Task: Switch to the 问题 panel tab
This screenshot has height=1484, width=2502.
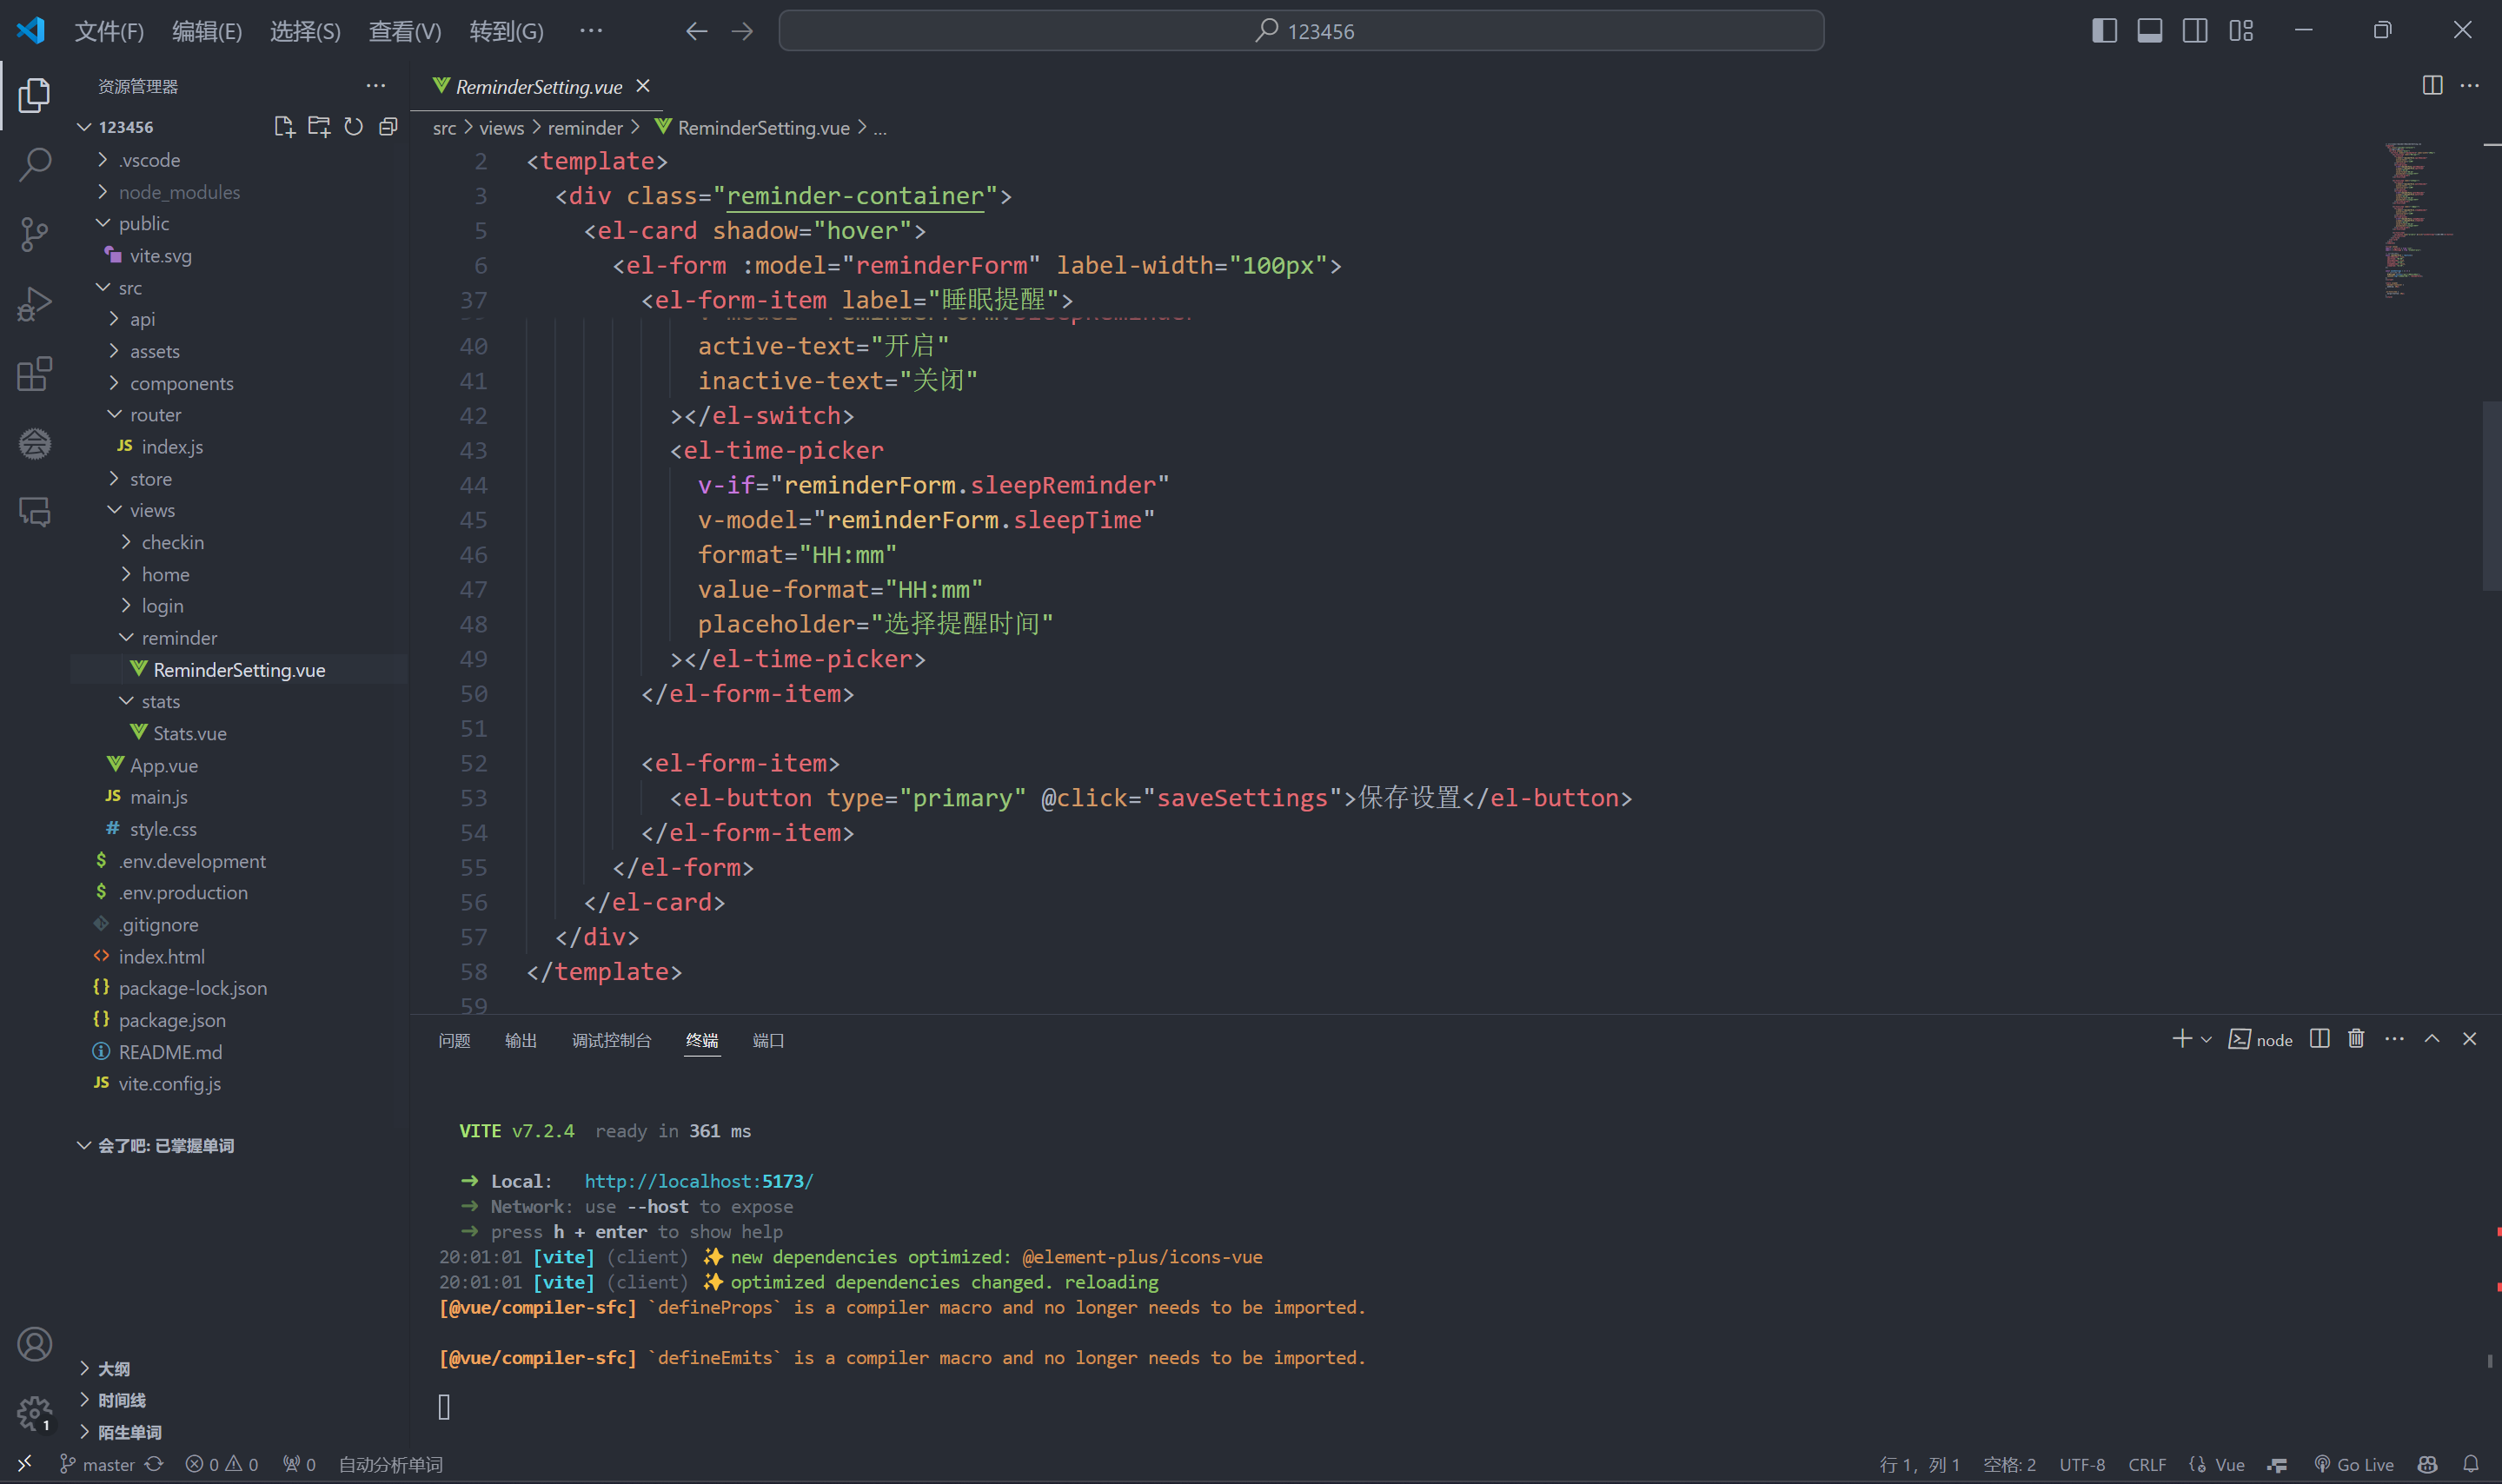Action: coord(454,1041)
